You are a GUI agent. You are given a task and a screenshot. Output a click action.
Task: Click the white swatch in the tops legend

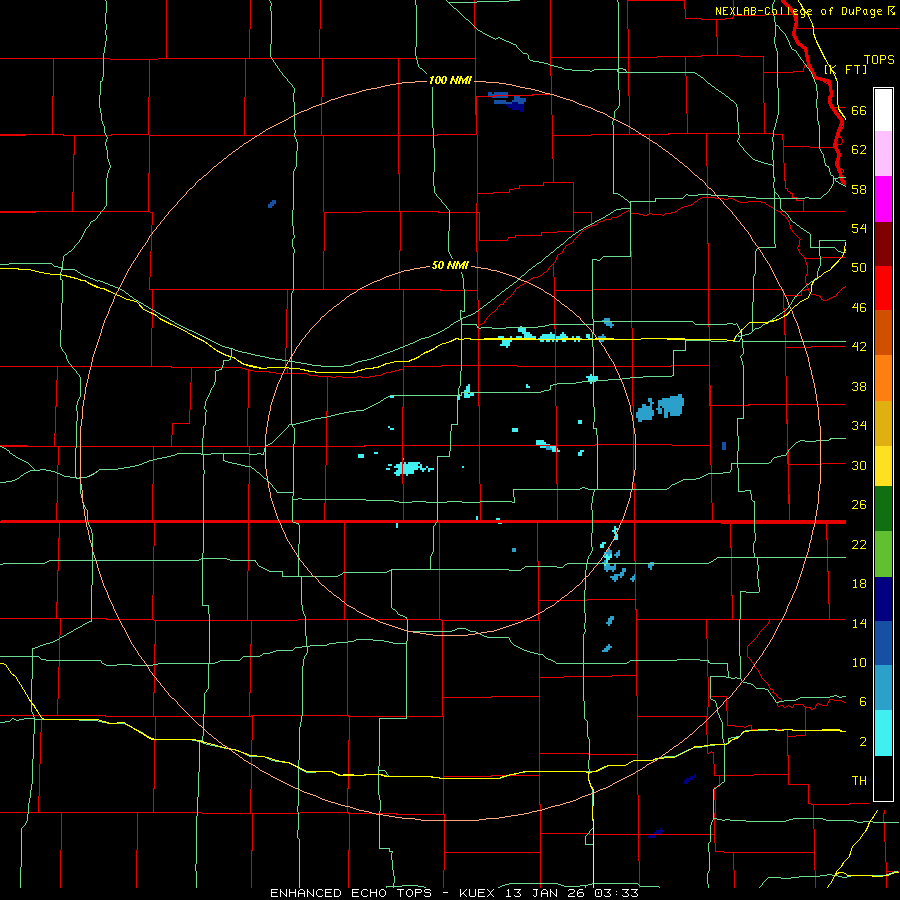point(883,110)
